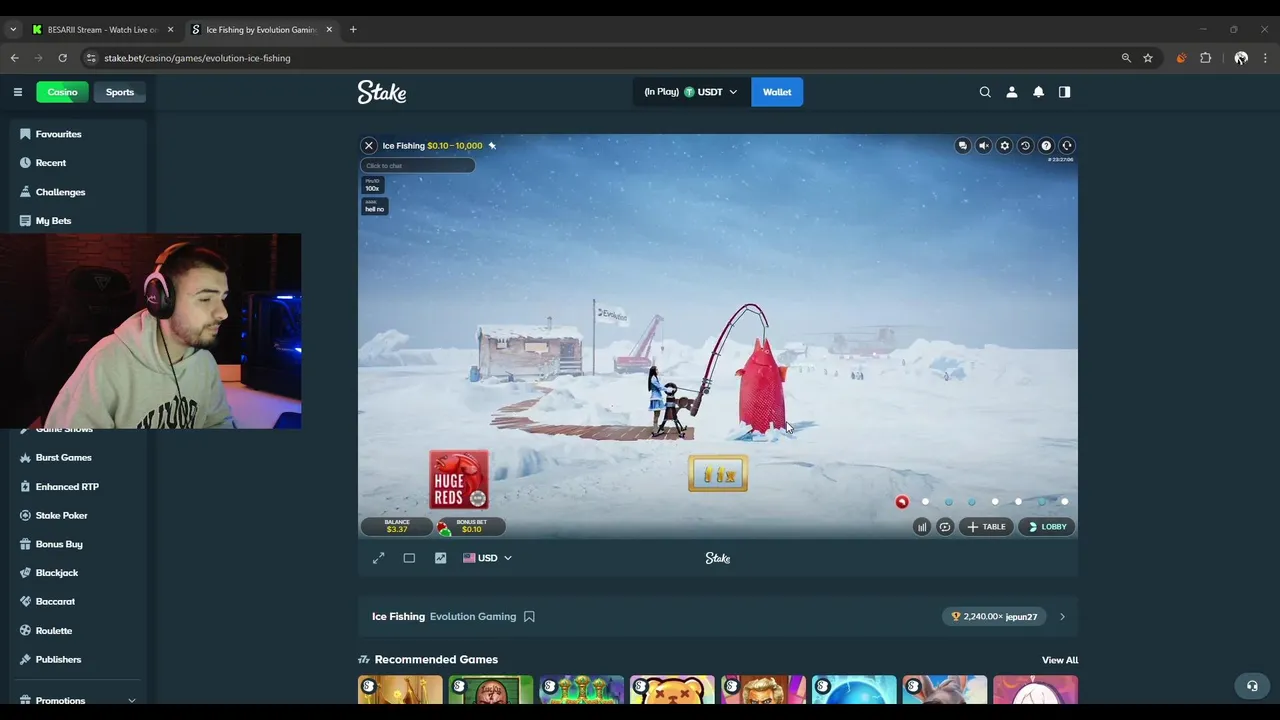Image resolution: width=1280 pixels, height=720 pixels.
Task: Click the in-game support headset icon
Action: [1067, 146]
